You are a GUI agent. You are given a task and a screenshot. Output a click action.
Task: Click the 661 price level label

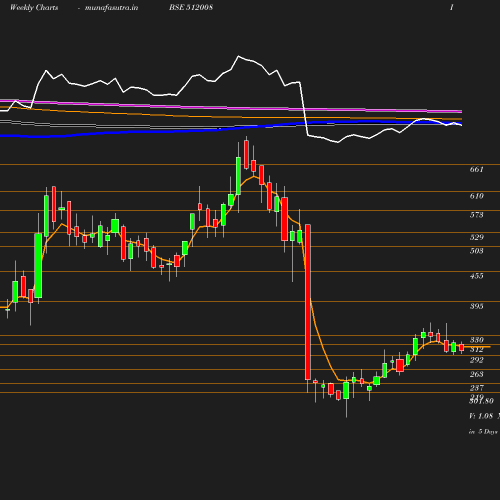click(477, 169)
